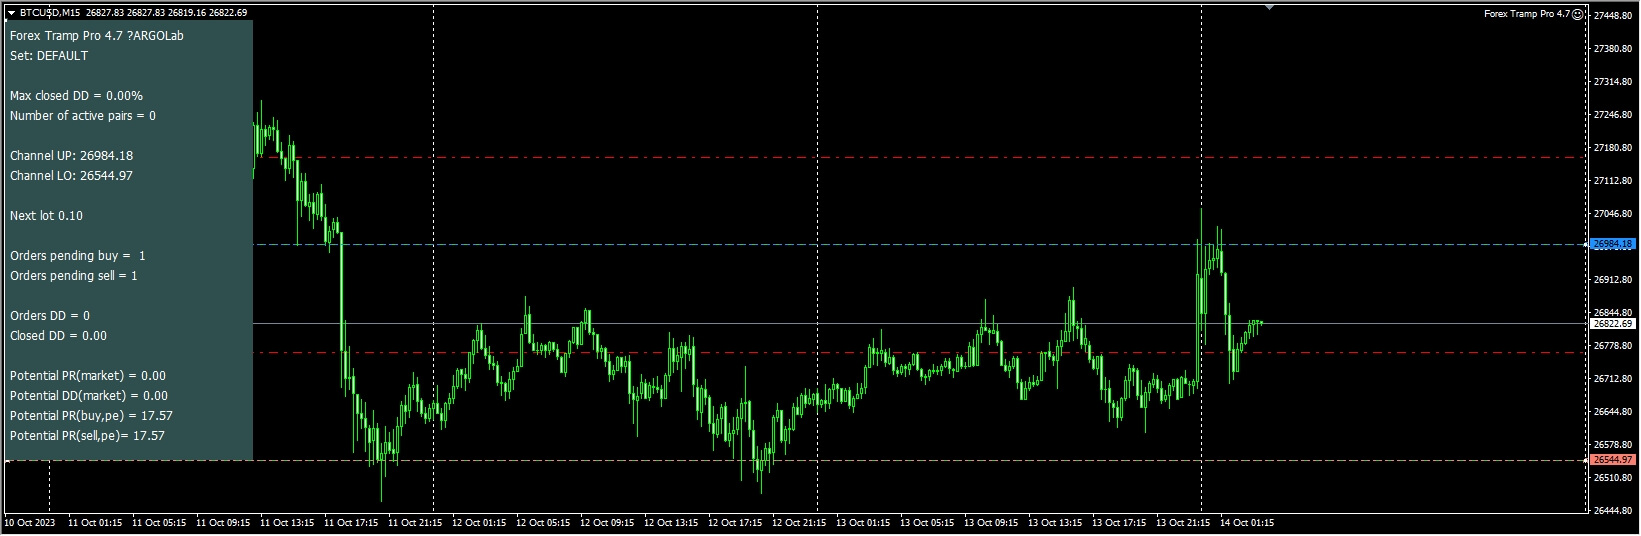The width and height of the screenshot is (1641, 536).
Task: Click the Max closed DD = 0.00% line
Action: click(76, 96)
